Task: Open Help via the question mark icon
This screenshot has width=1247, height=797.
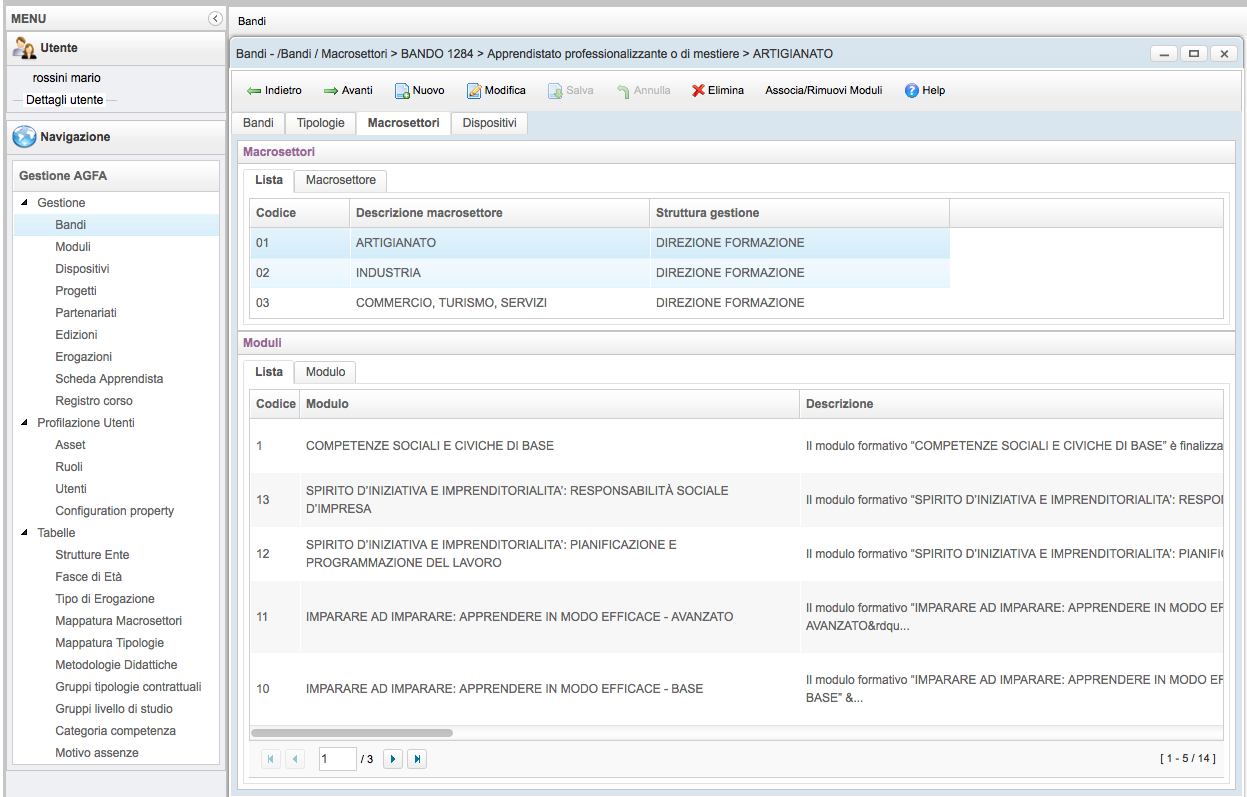Action: (911, 91)
